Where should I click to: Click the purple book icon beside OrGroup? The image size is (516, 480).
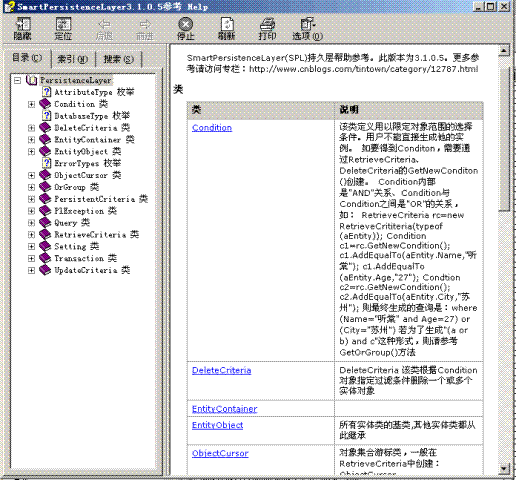[45, 187]
